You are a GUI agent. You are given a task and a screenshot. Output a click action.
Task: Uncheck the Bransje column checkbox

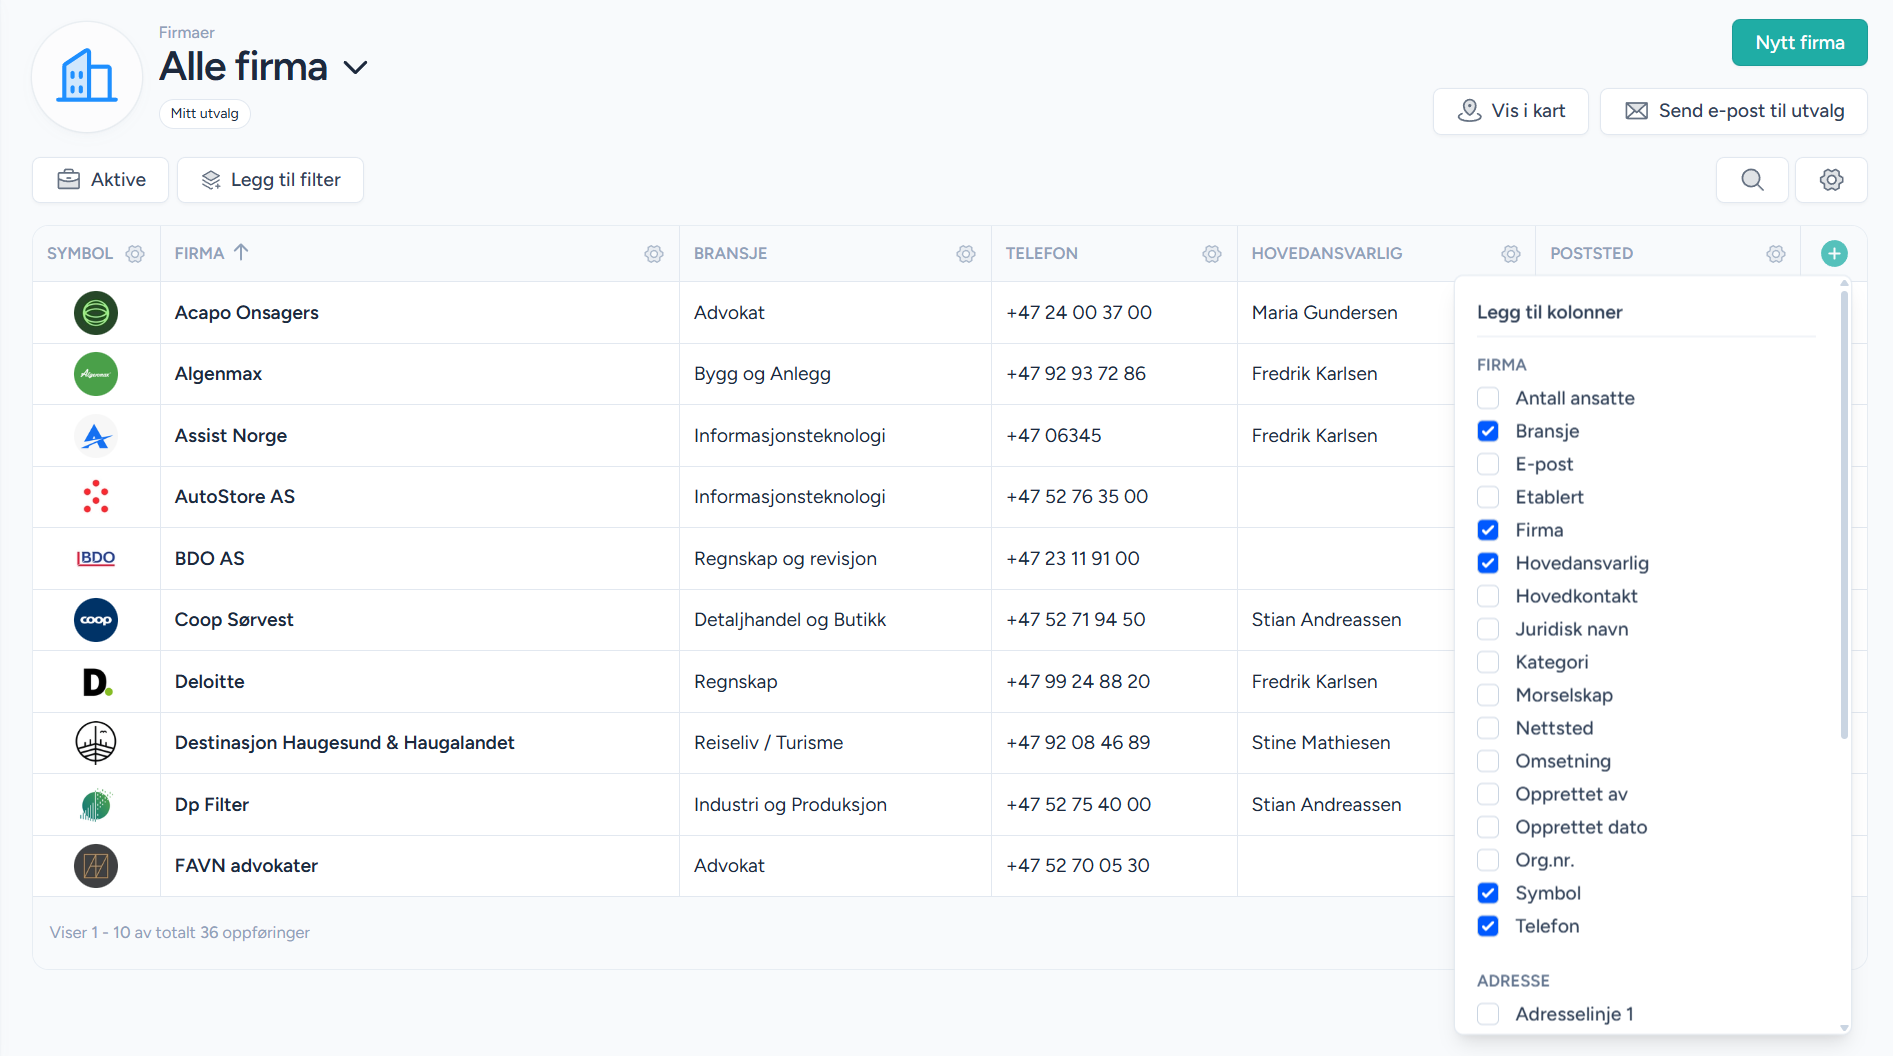tap(1488, 431)
